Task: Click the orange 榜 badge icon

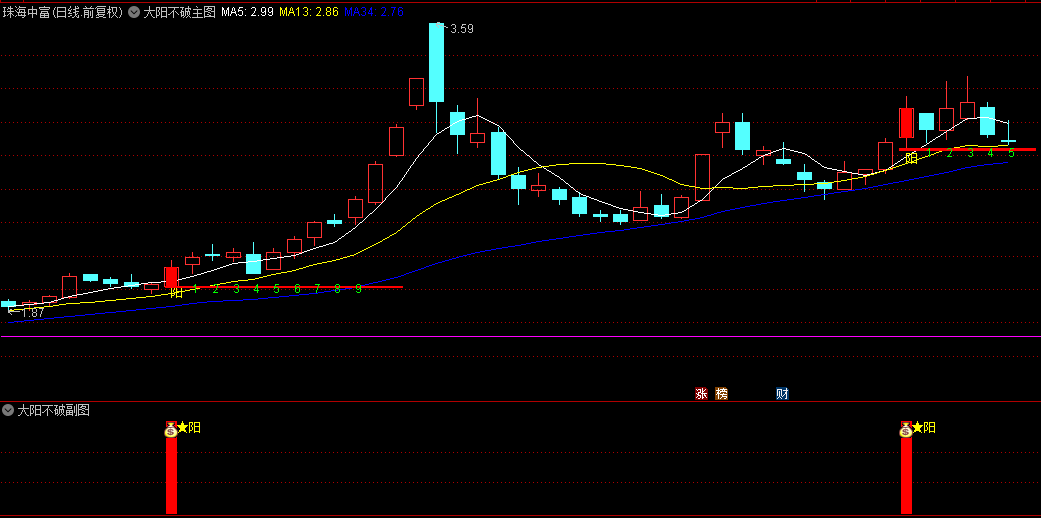Action: point(722,394)
